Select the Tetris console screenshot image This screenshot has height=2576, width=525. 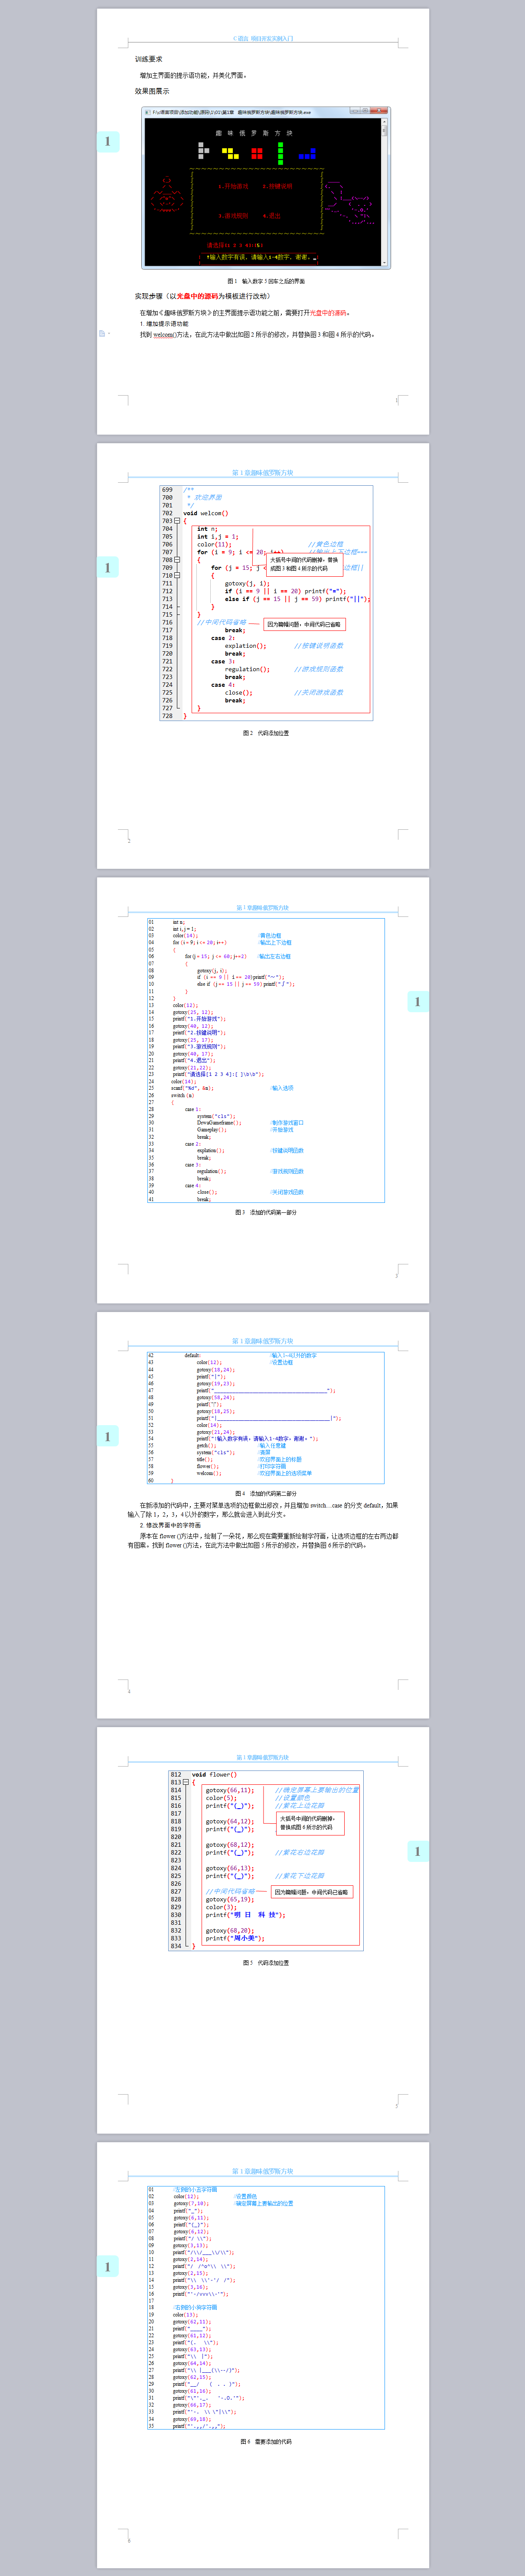coord(266,188)
